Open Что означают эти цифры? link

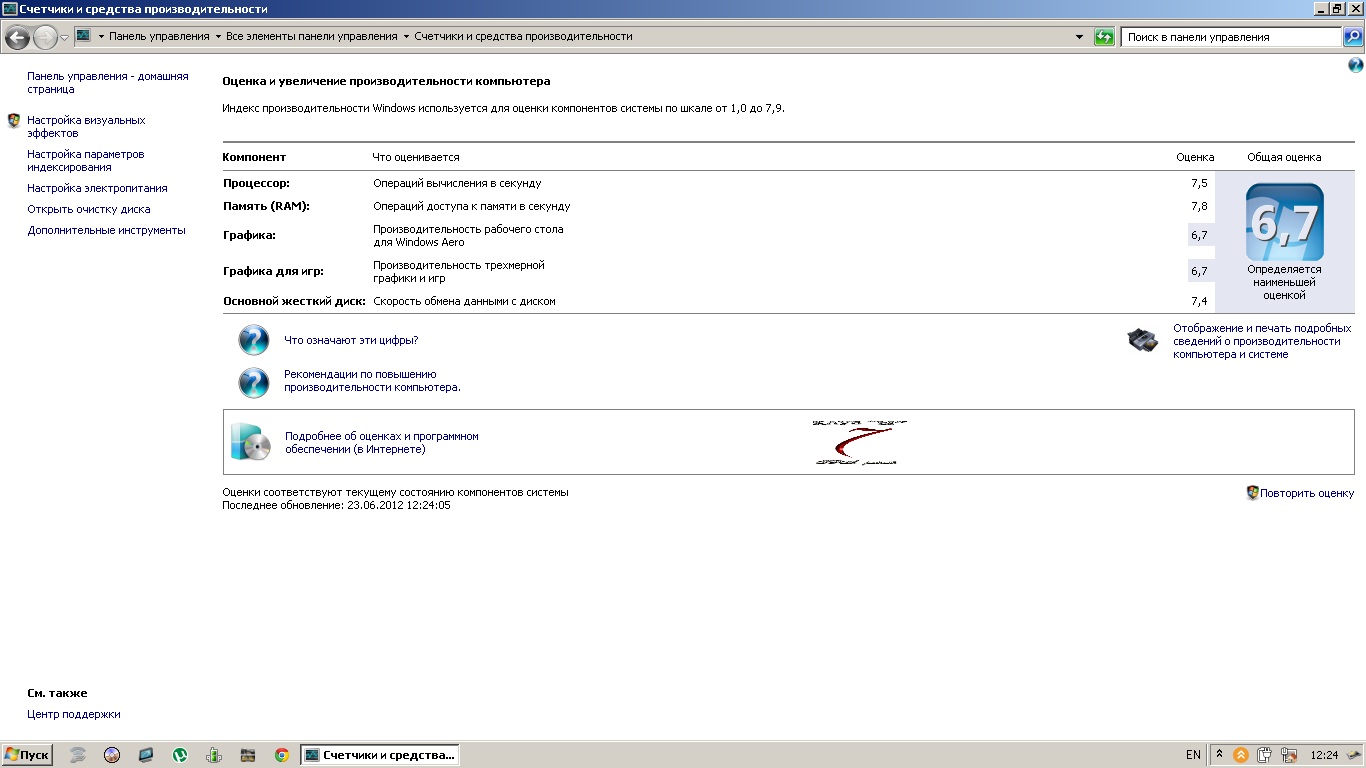(x=351, y=340)
